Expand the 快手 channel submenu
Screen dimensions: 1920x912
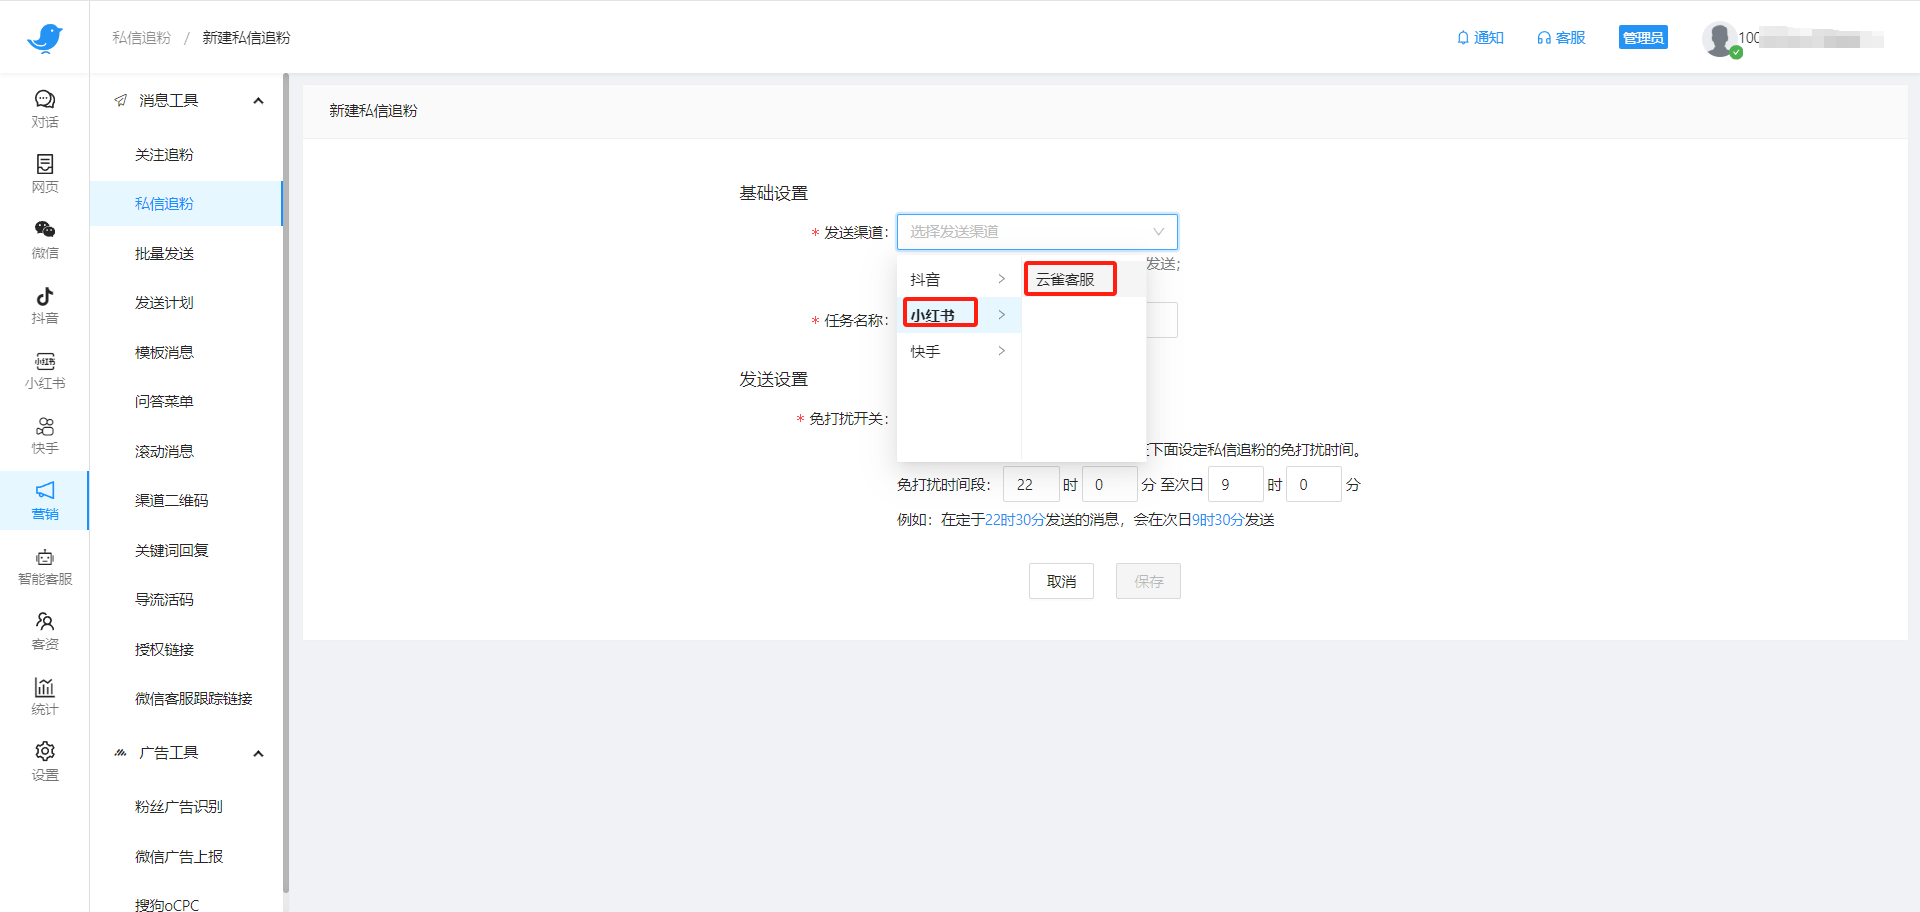(x=960, y=350)
